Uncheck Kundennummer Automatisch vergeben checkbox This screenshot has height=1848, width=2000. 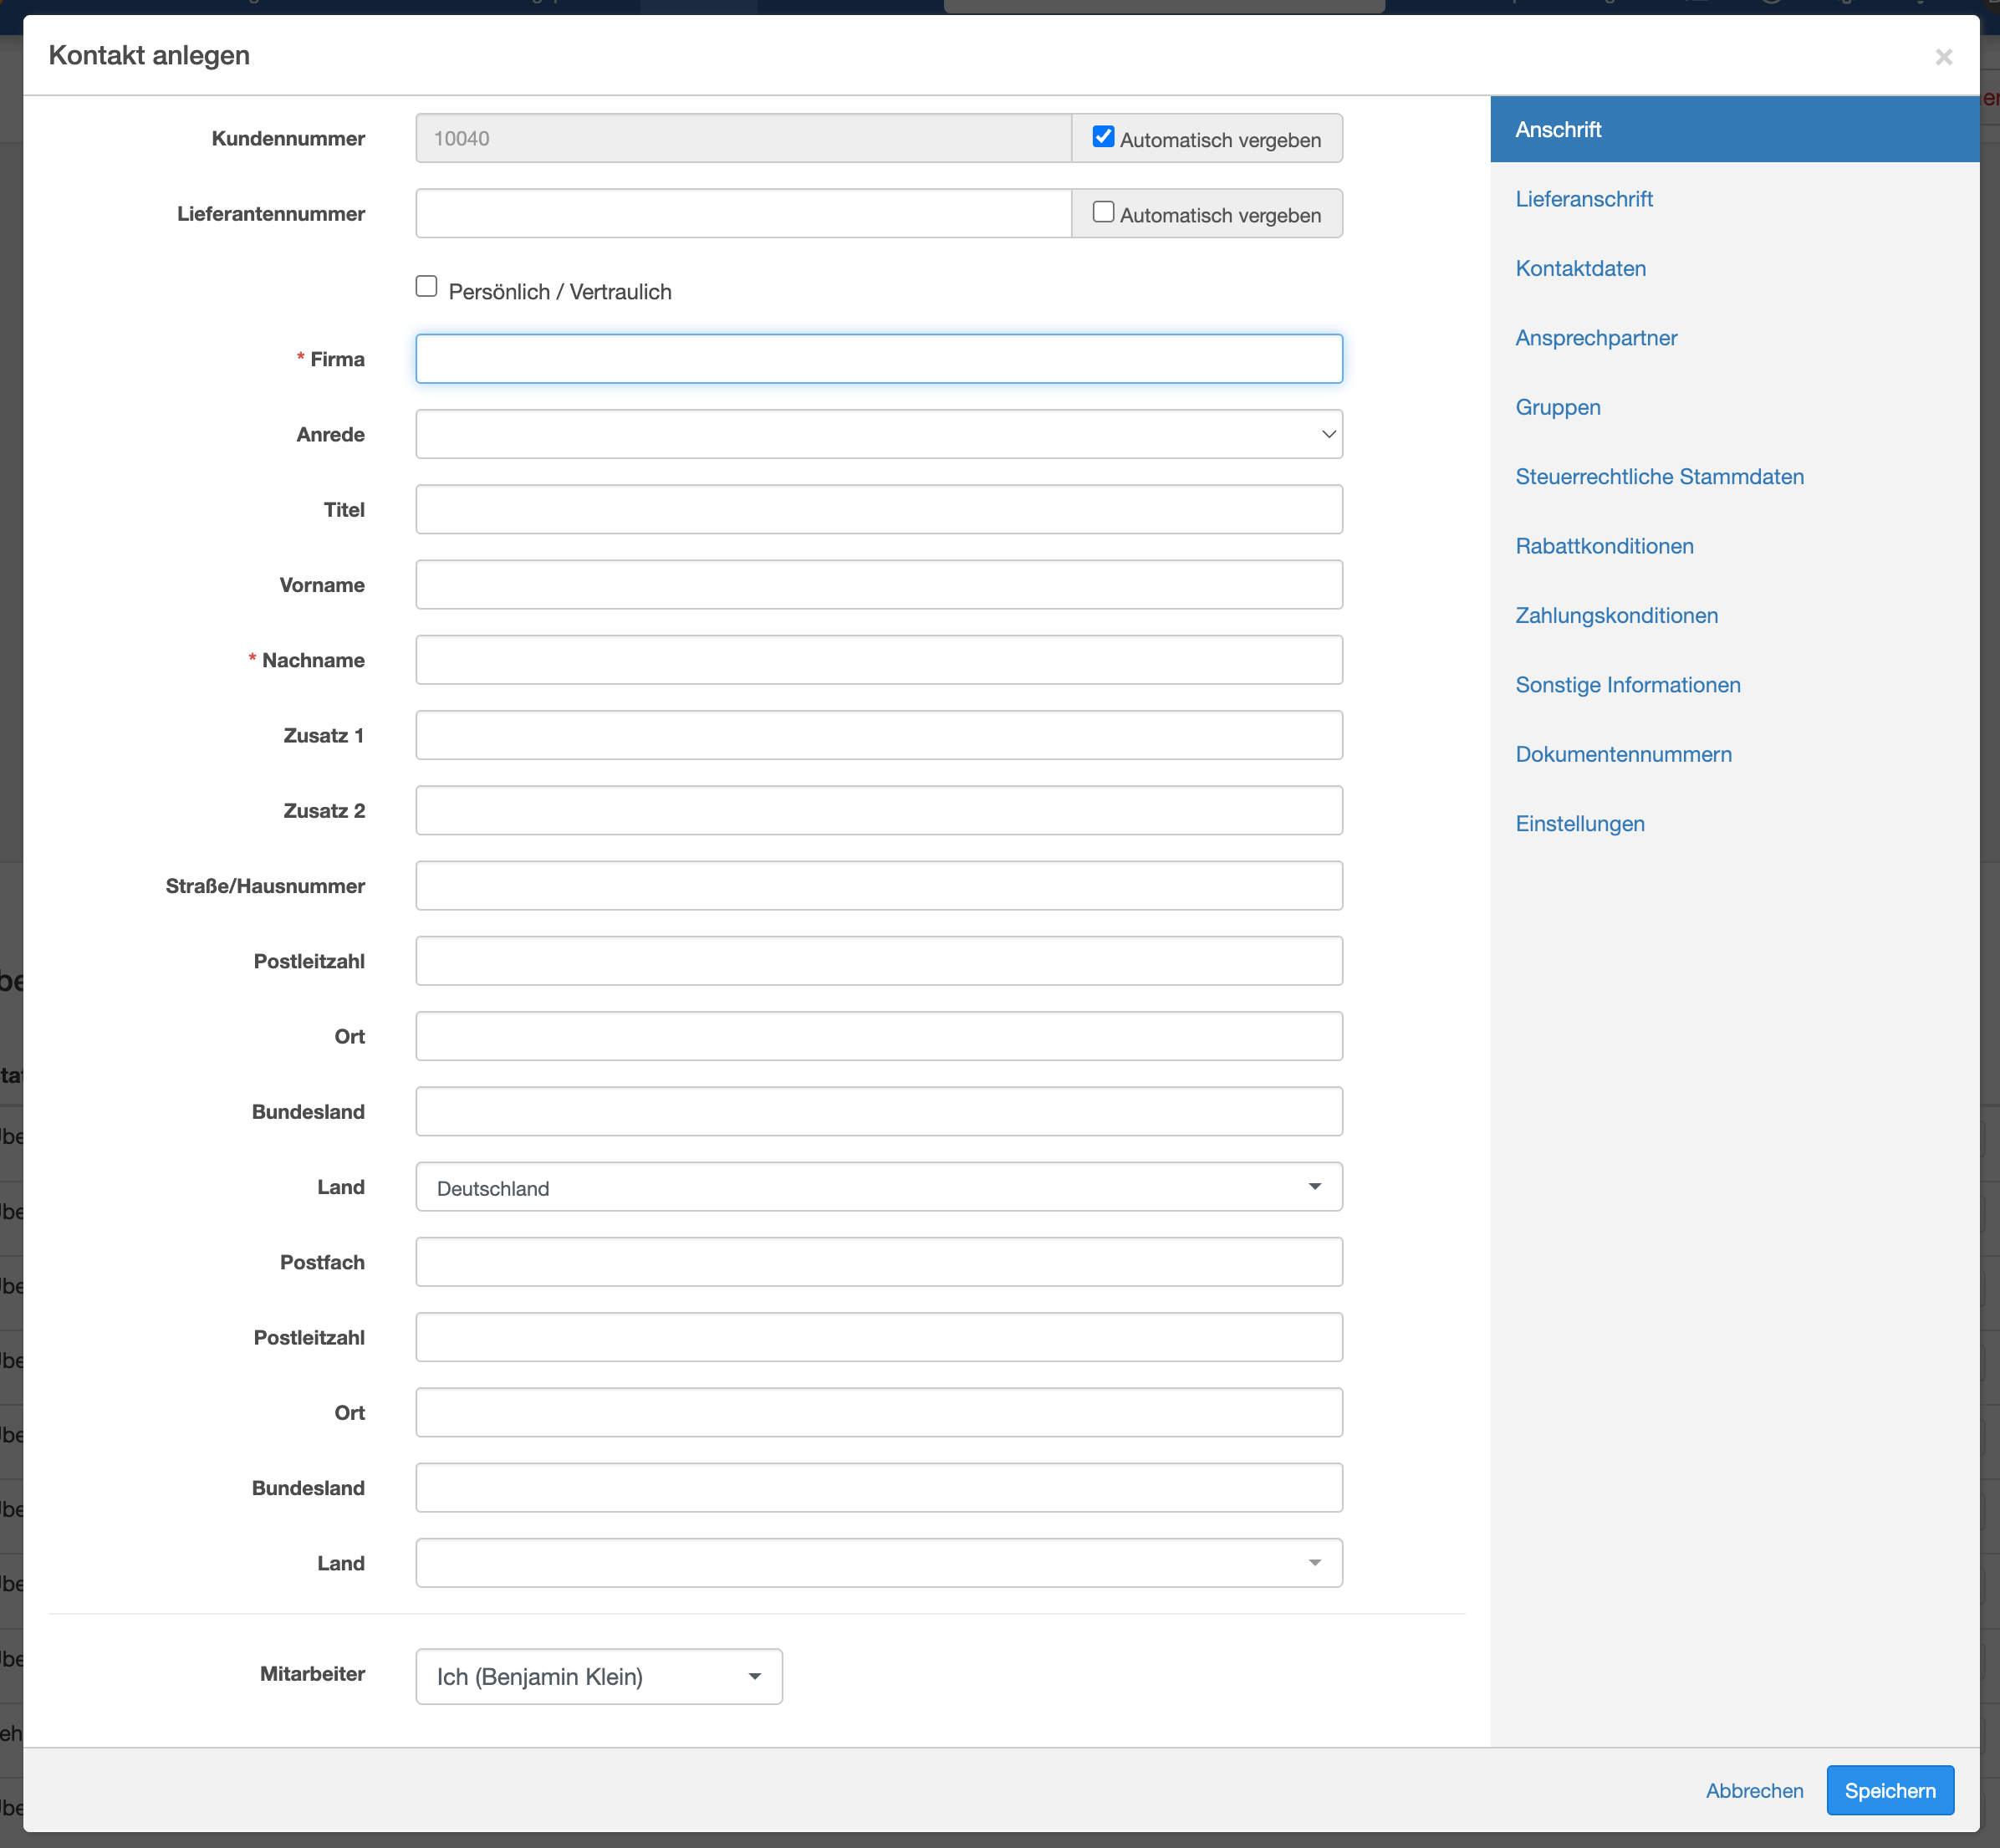(x=1103, y=137)
